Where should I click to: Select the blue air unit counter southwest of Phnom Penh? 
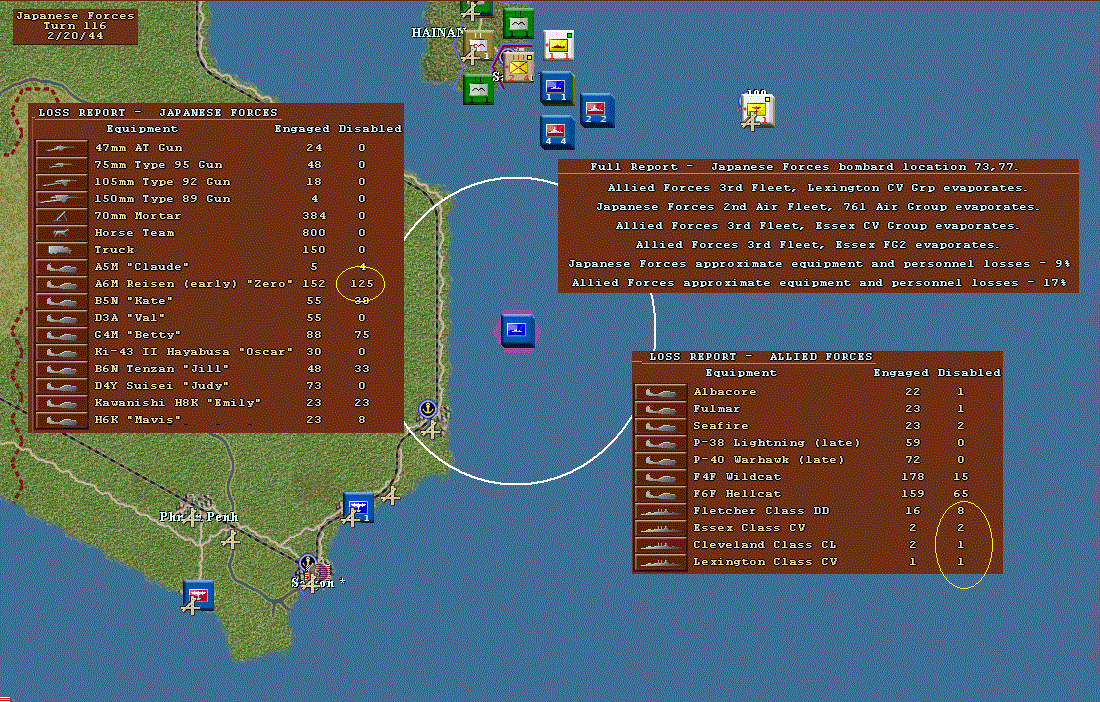click(199, 595)
